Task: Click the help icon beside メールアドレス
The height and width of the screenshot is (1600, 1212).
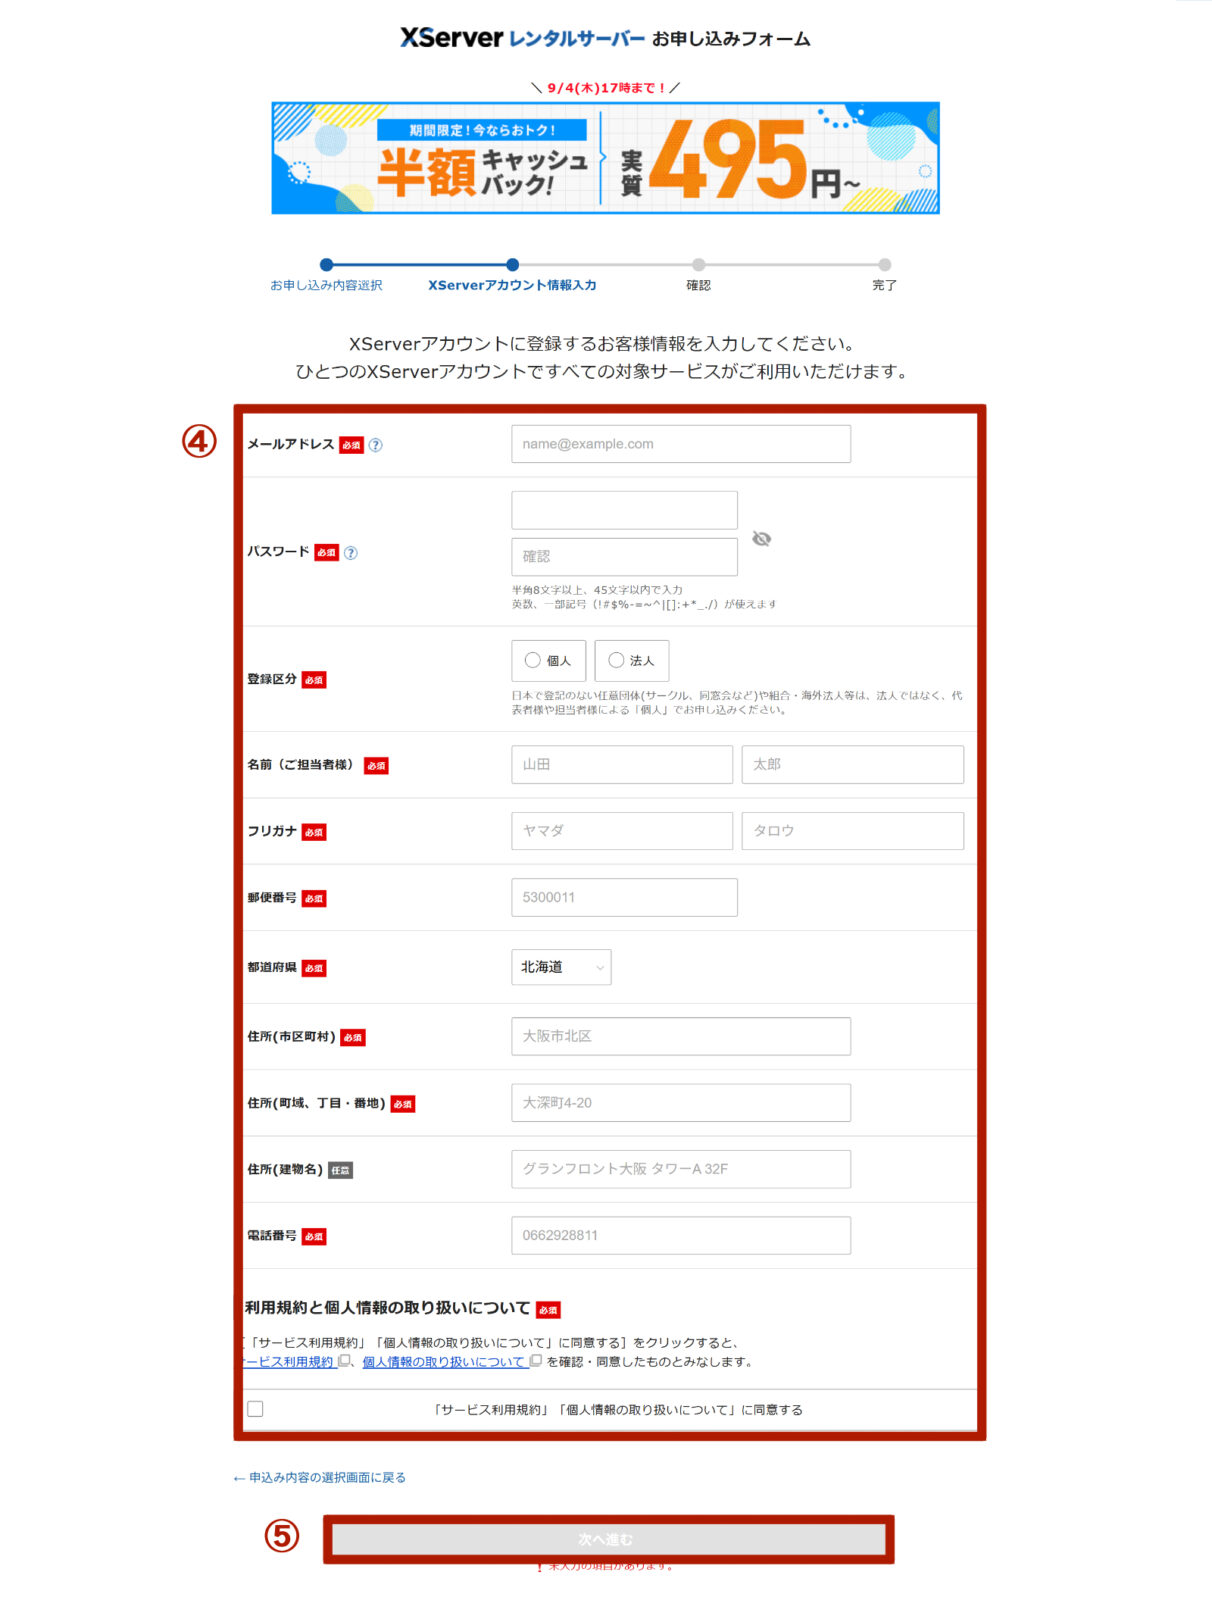Action: 376,445
